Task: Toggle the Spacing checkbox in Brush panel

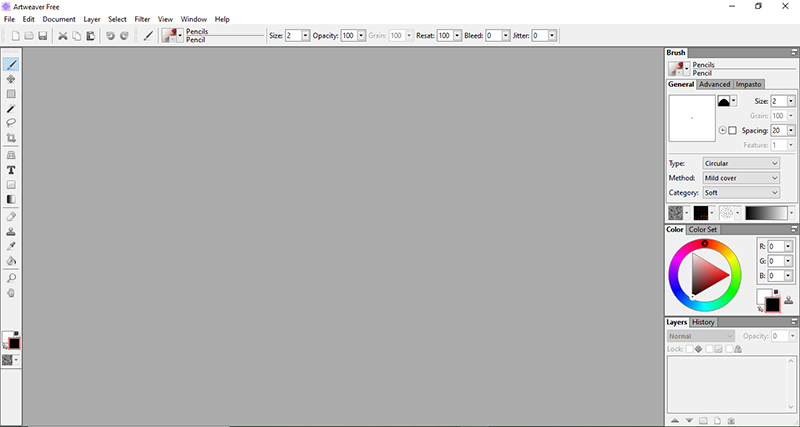Action: [732, 131]
